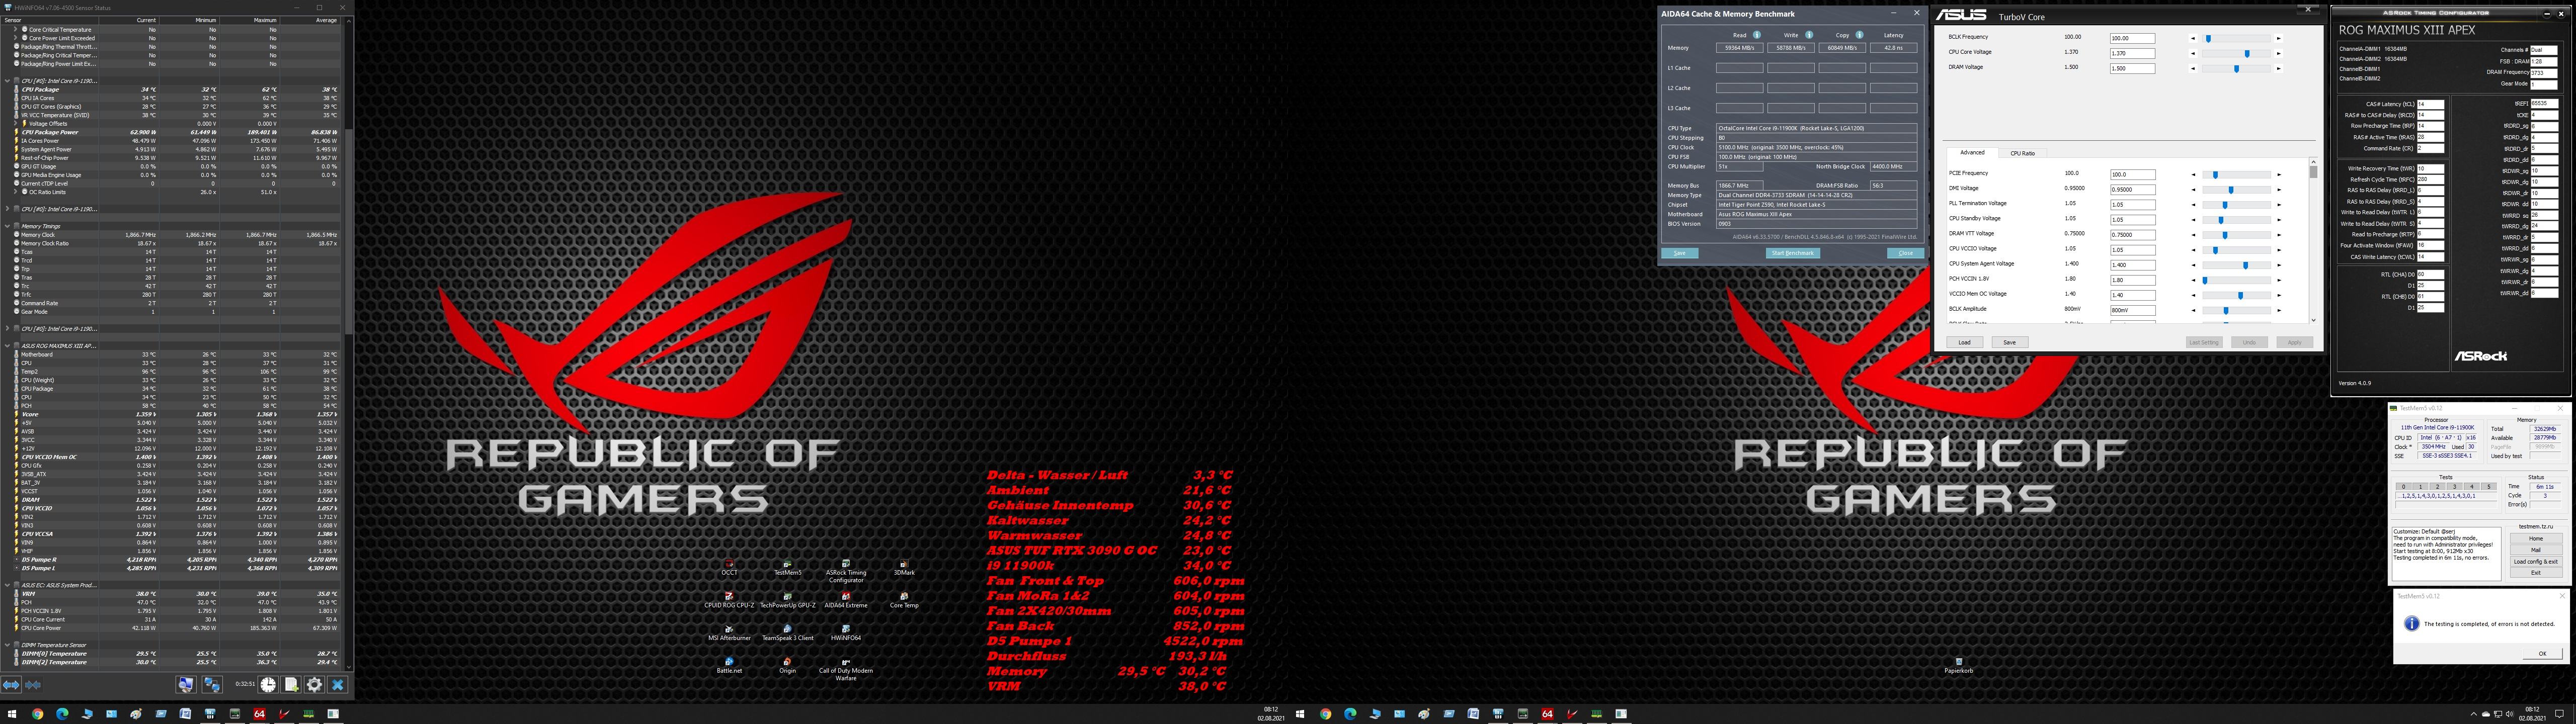Screen dimensions: 2576x724
Task: Collapse Memory Timings sensor group
Action: [x=7, y=226]
